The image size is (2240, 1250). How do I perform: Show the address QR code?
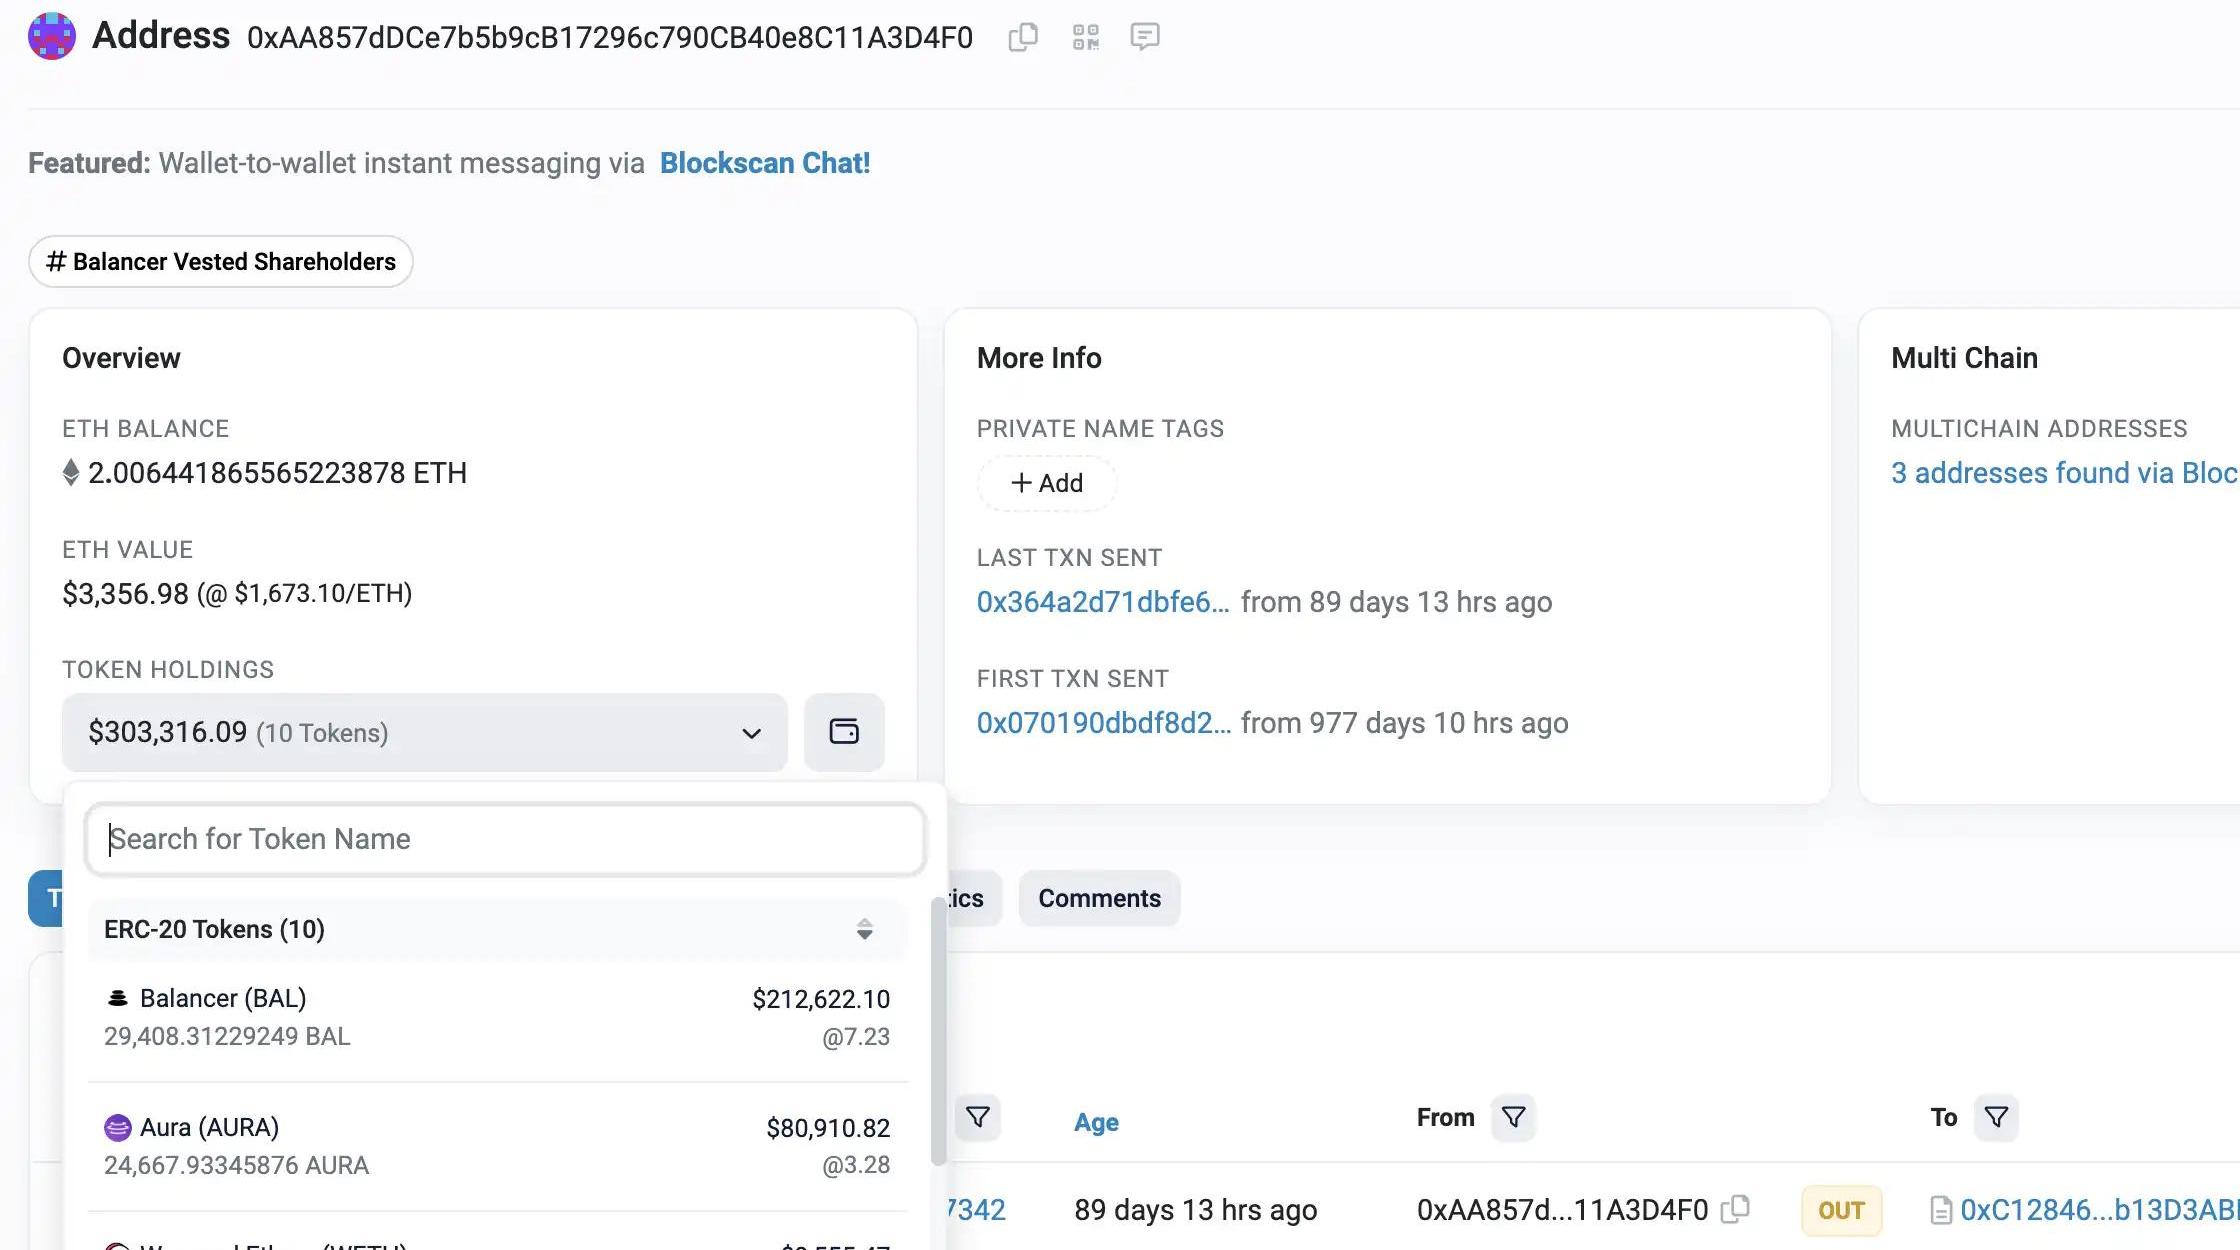[x=1085, y=37]
